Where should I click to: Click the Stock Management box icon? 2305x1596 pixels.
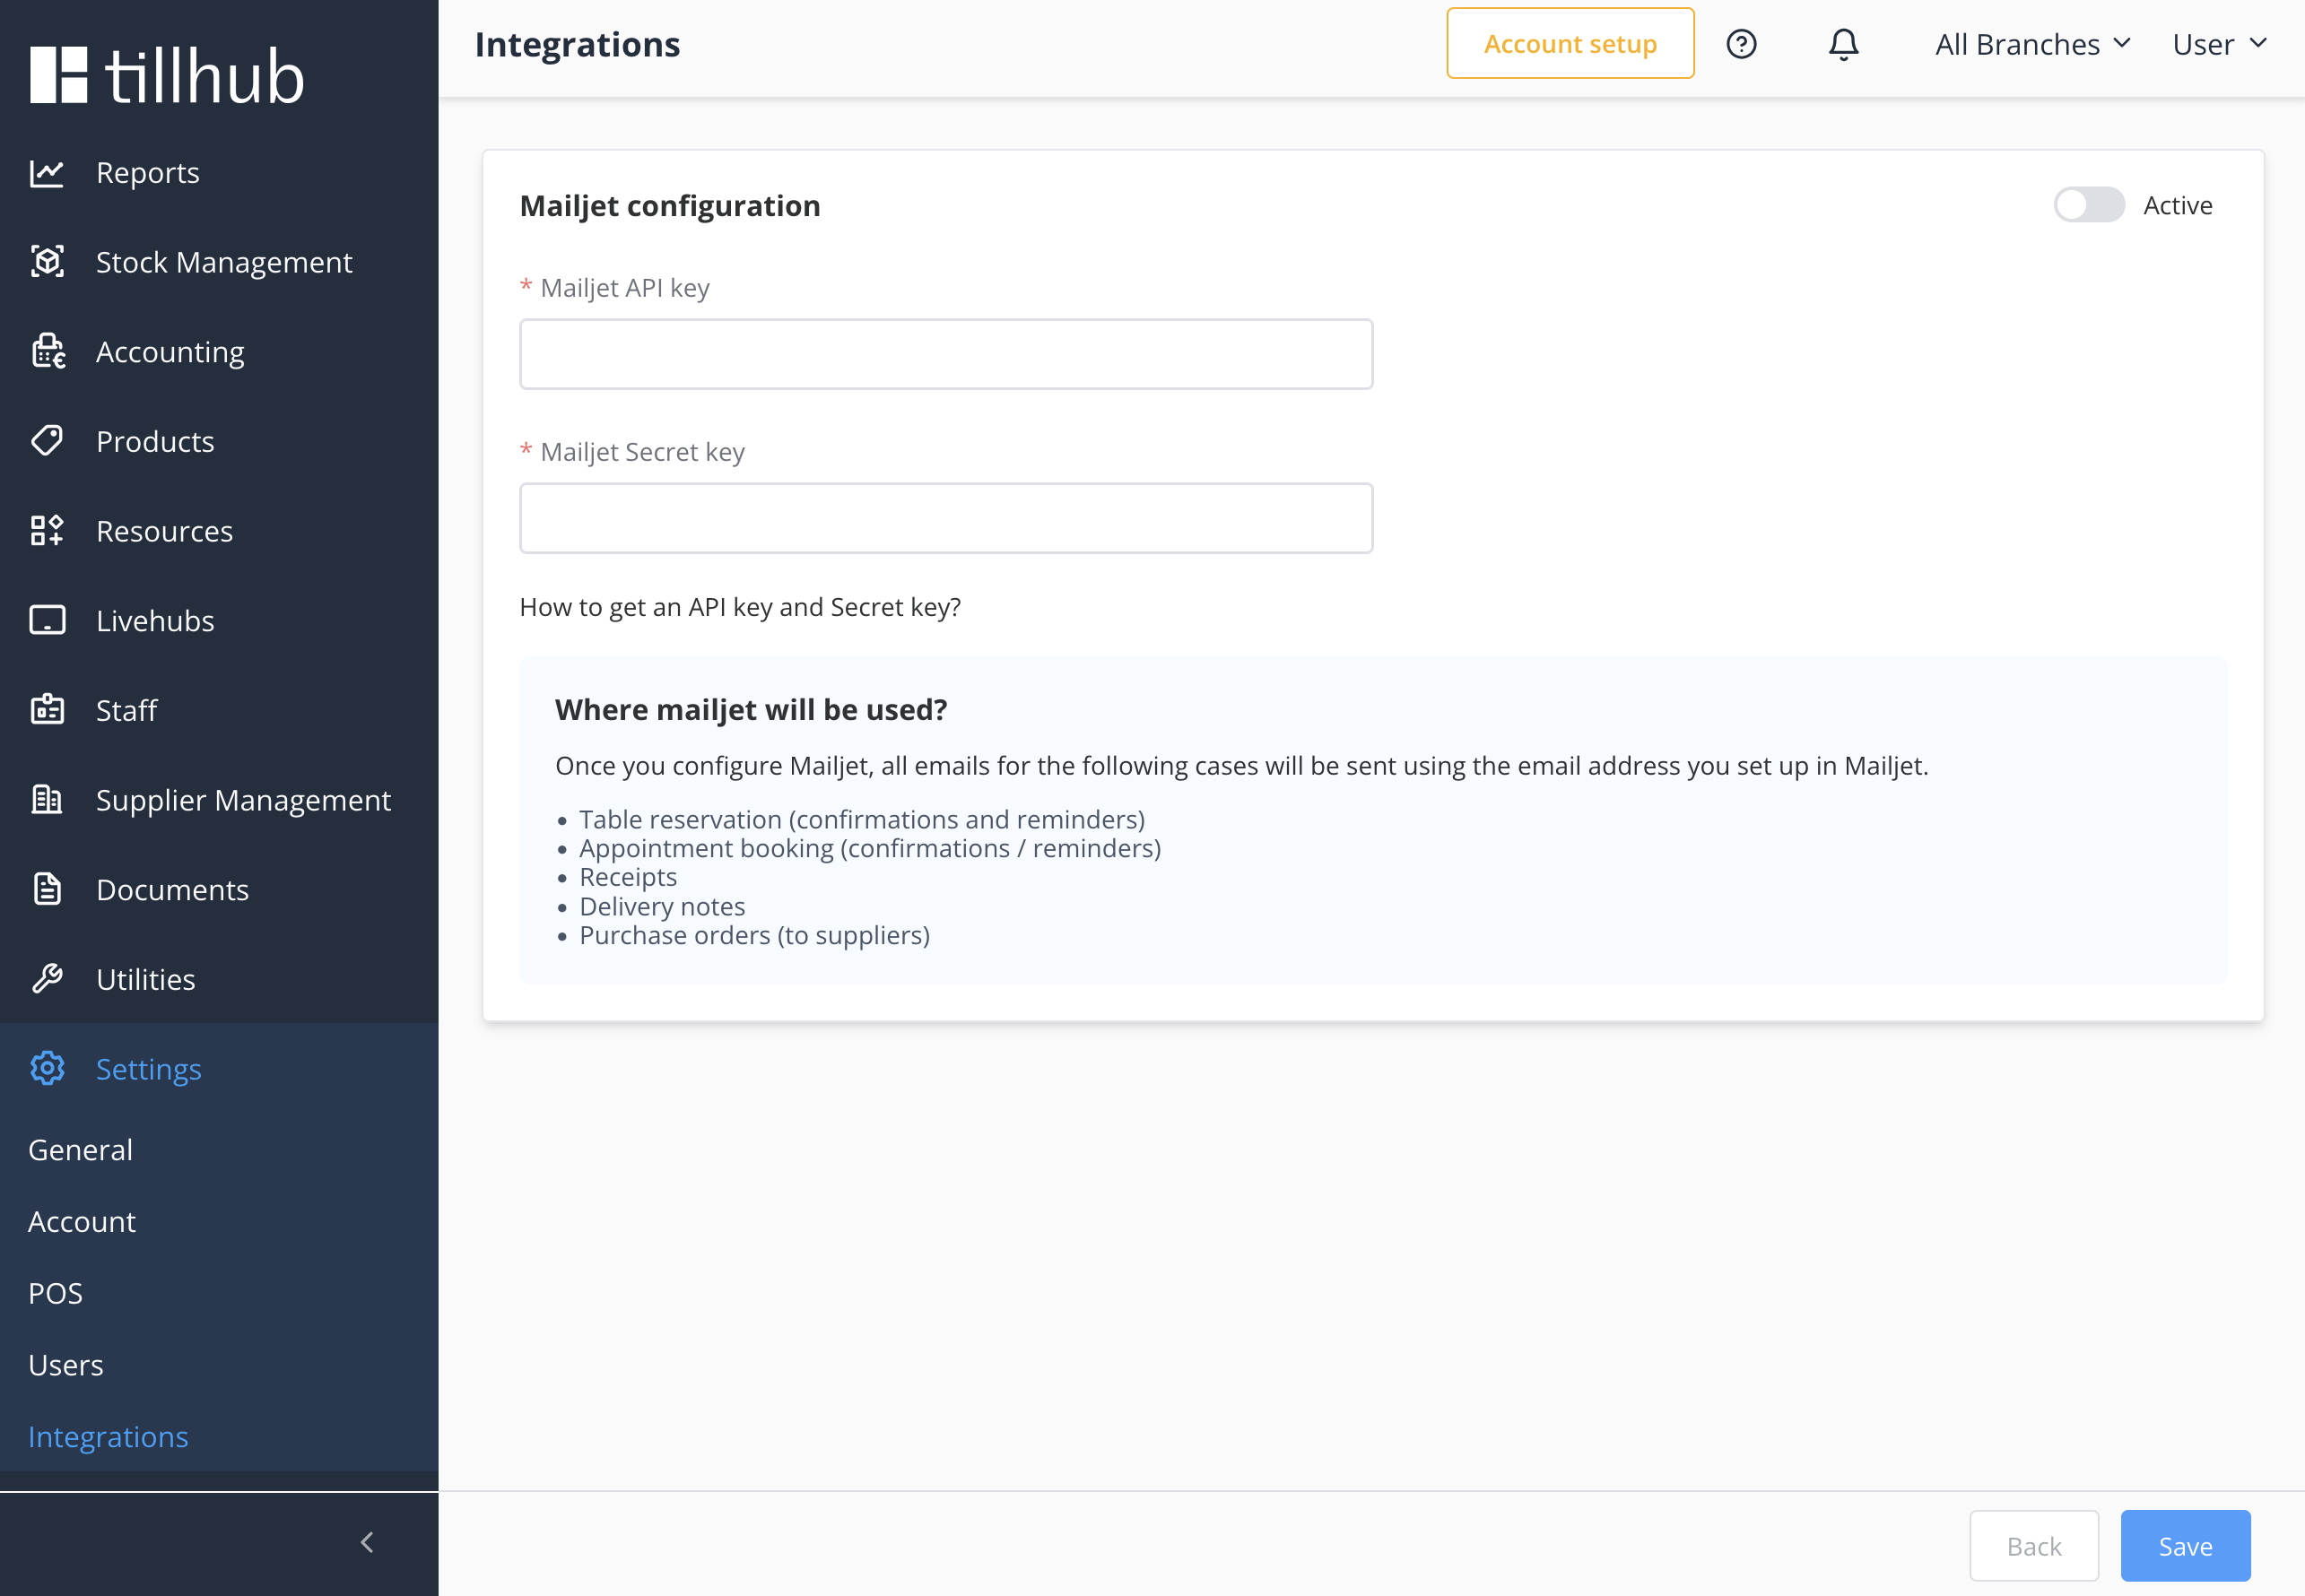pyautogui.click(x=47, y=262)
